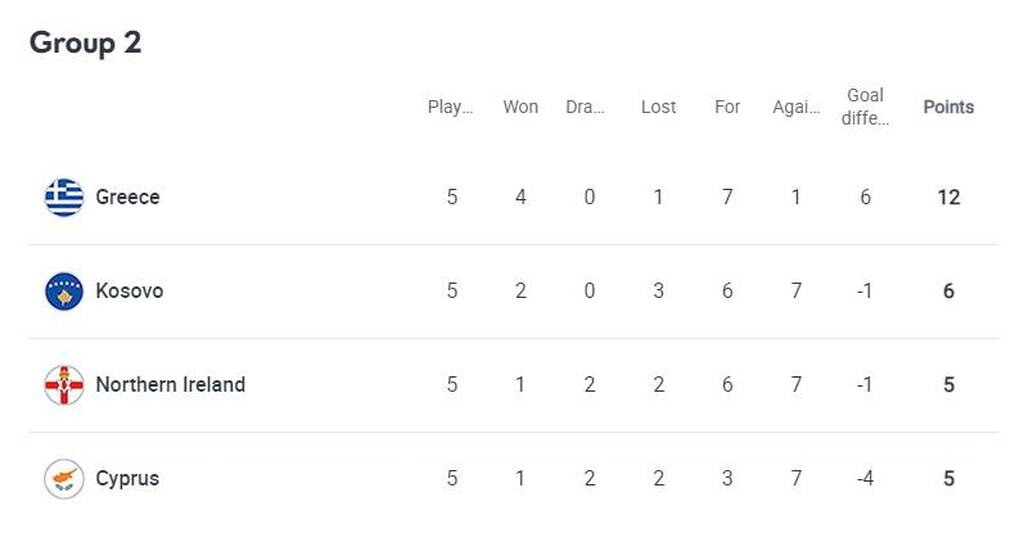Select the Northern Ireland team name
Image resolution: width=1024 pixels, height=542 pixels.
point(170,385)
